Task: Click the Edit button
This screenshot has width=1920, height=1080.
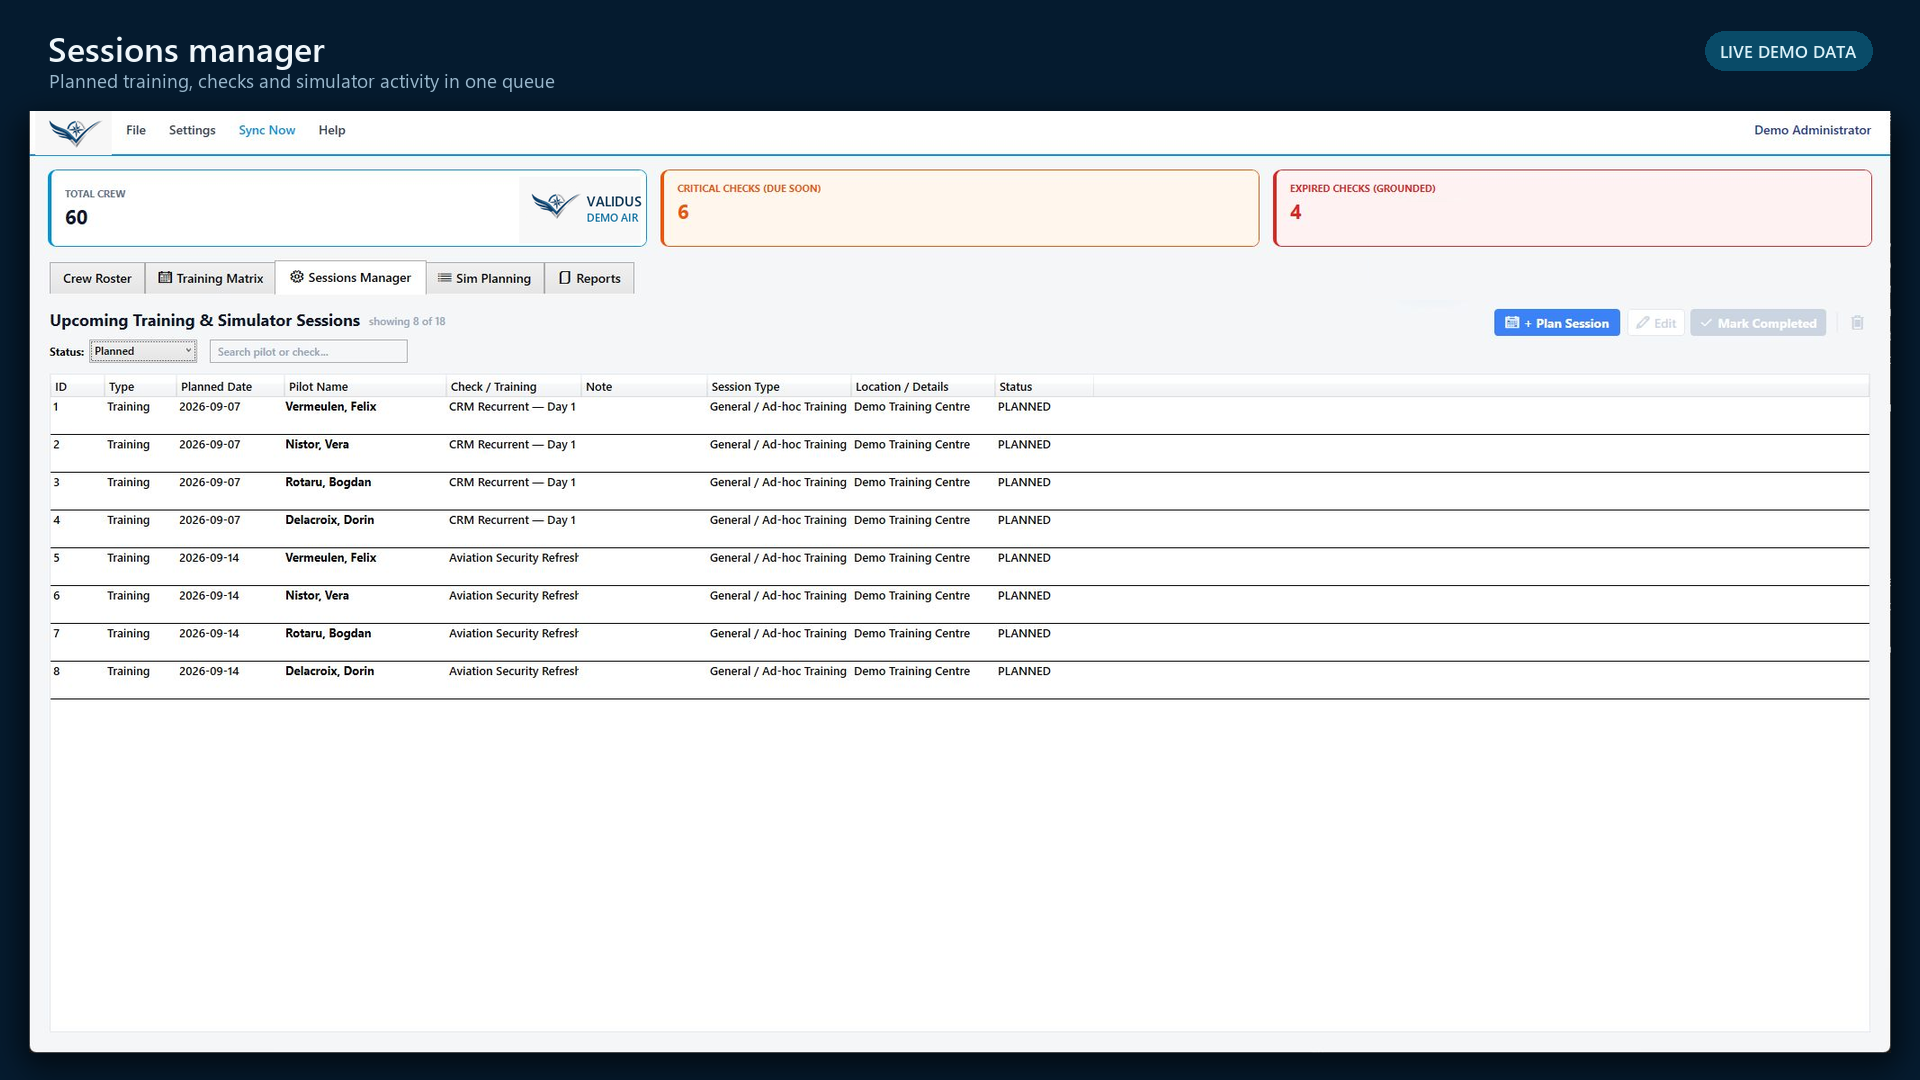Action: coord(1656,323)
